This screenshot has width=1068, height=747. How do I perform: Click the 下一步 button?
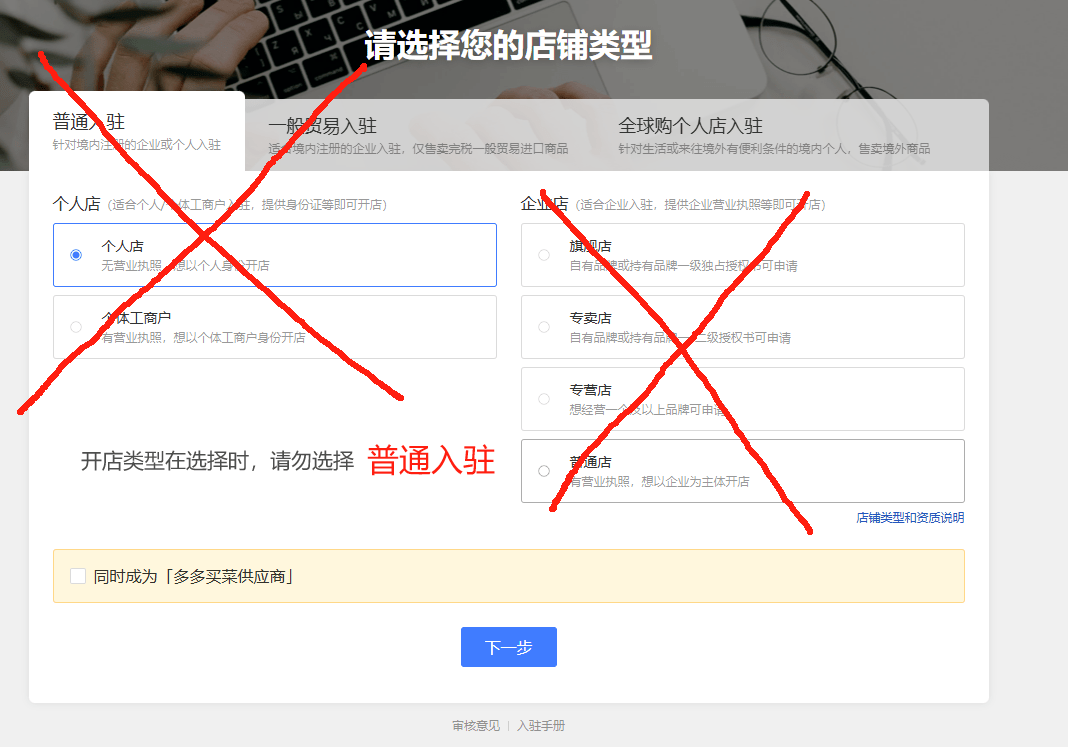(x=509, y=647)
